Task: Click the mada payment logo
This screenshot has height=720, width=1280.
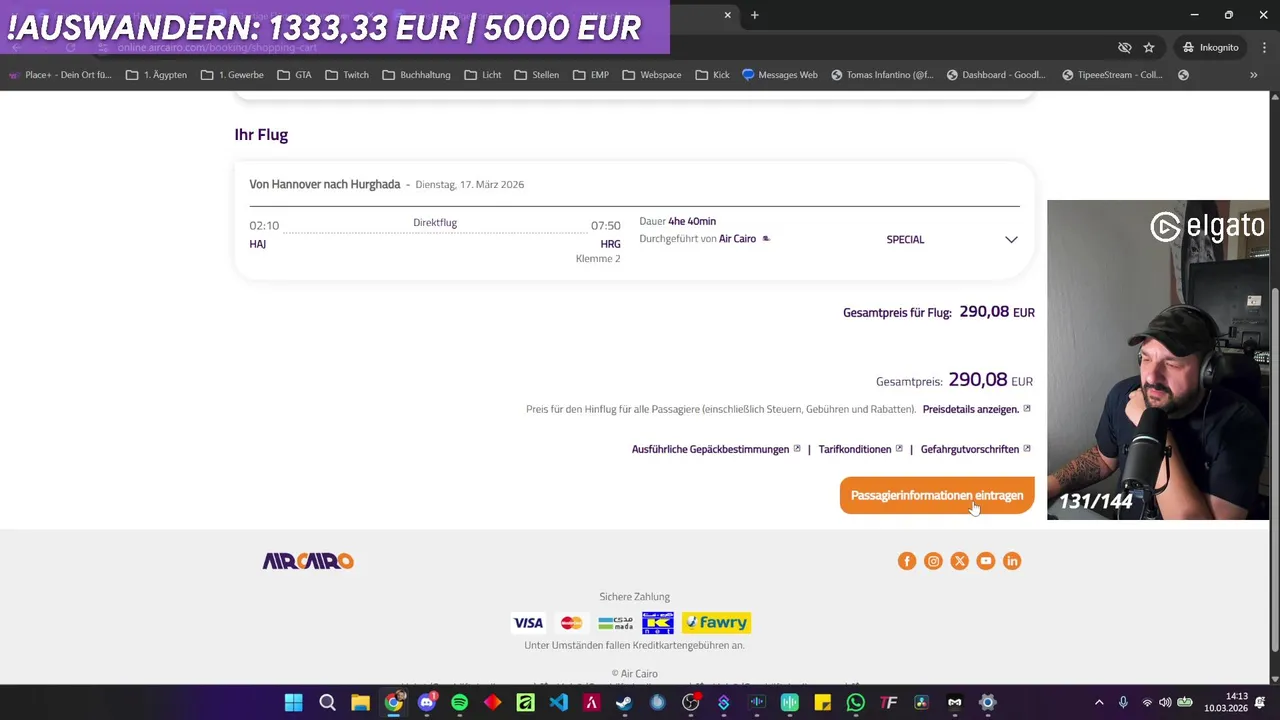Action: (x=615, y=623)
